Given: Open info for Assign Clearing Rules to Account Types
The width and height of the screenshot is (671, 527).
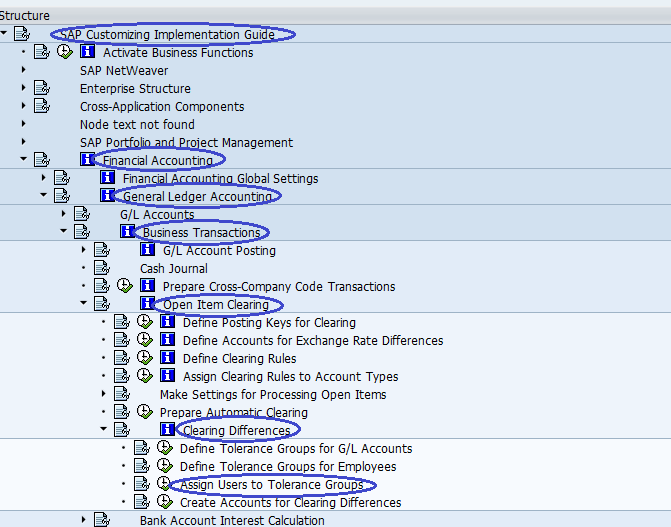Looking at the screenshot, I should pos(168,375).
